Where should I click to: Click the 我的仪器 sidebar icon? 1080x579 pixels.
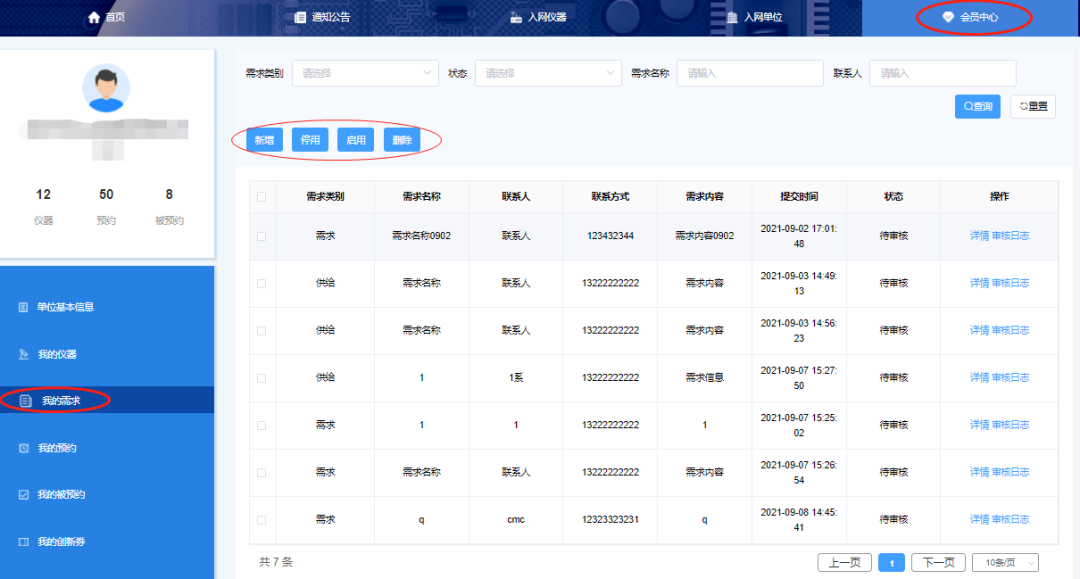pyautogui.click(x=24, y=354)
